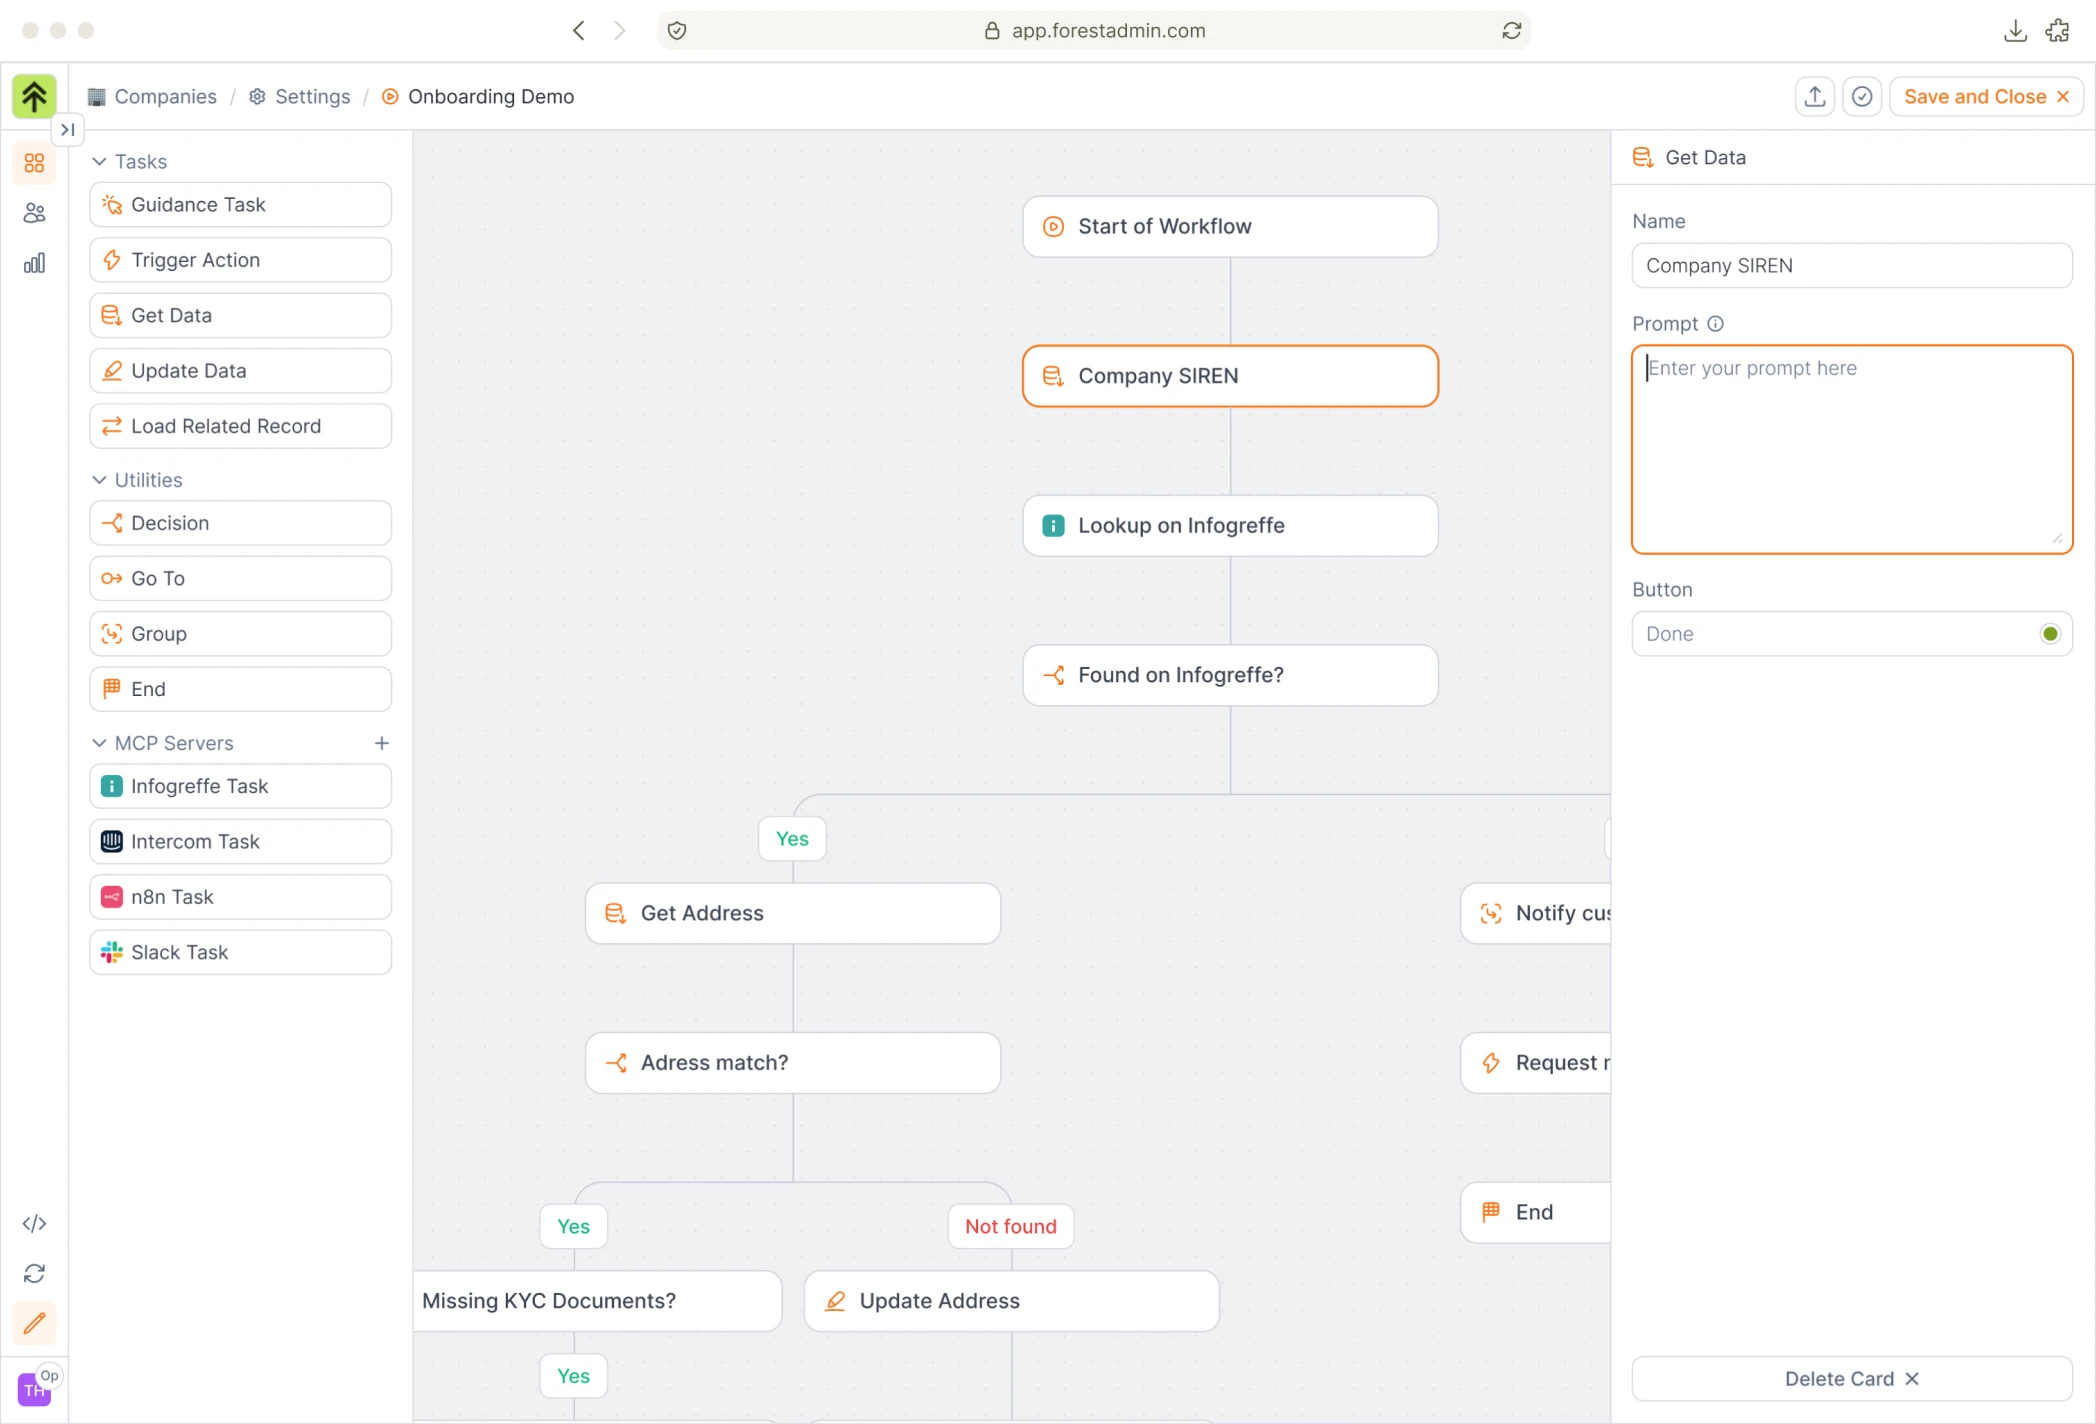Click the Forest Admin tree logo
Screen dimensions: 2096x1424
(x=34, y=97)
